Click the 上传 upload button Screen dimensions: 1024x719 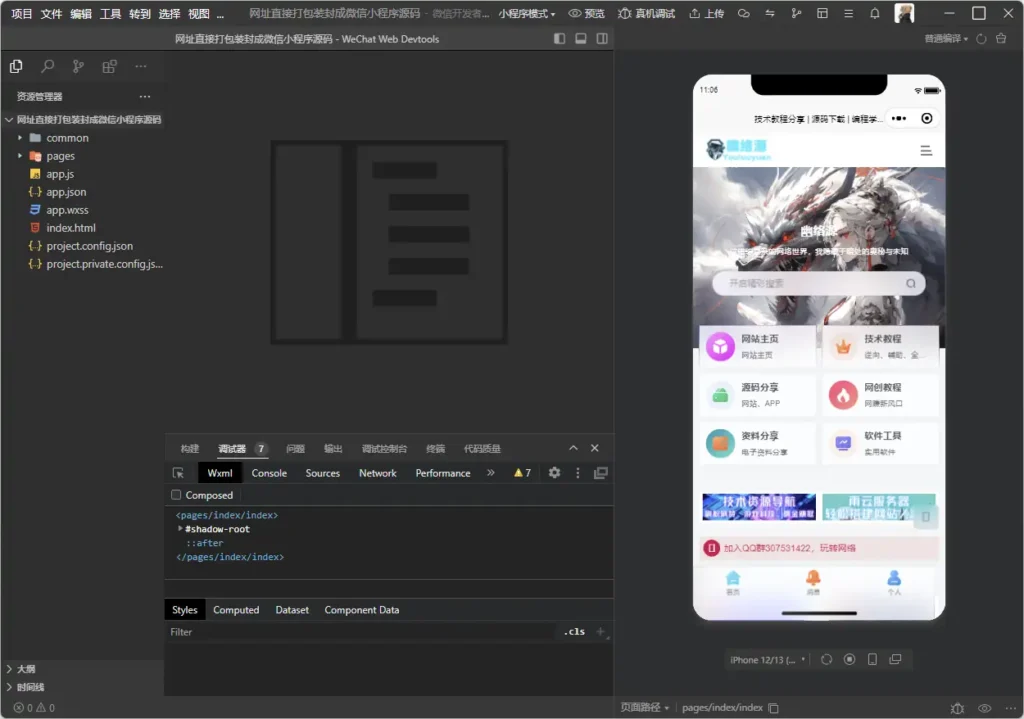(x=706, y=13)
